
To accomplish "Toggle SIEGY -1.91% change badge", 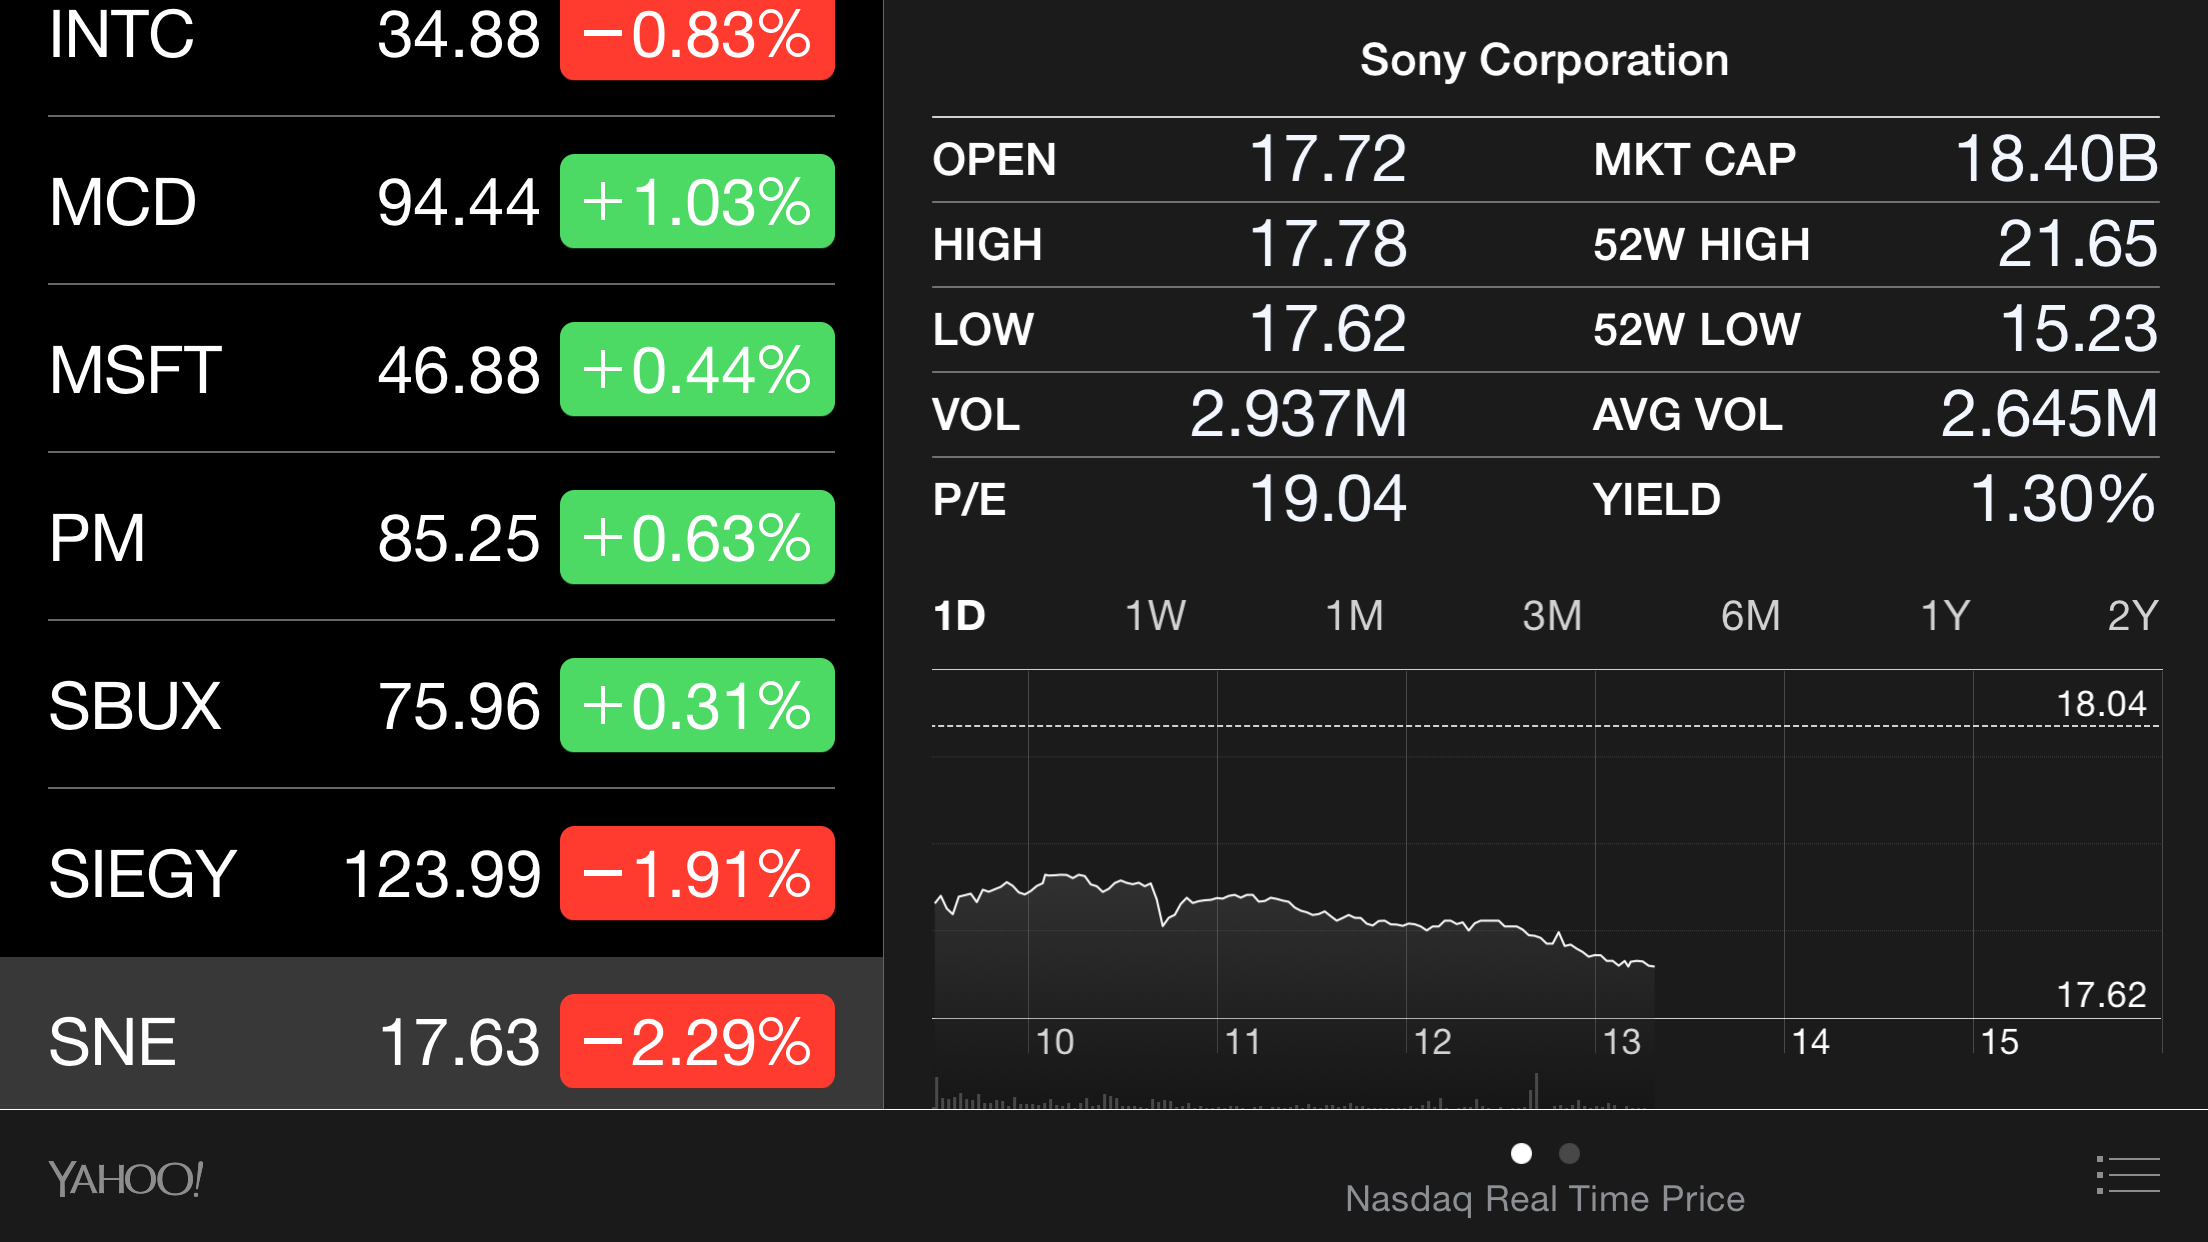I will (697, 873).
